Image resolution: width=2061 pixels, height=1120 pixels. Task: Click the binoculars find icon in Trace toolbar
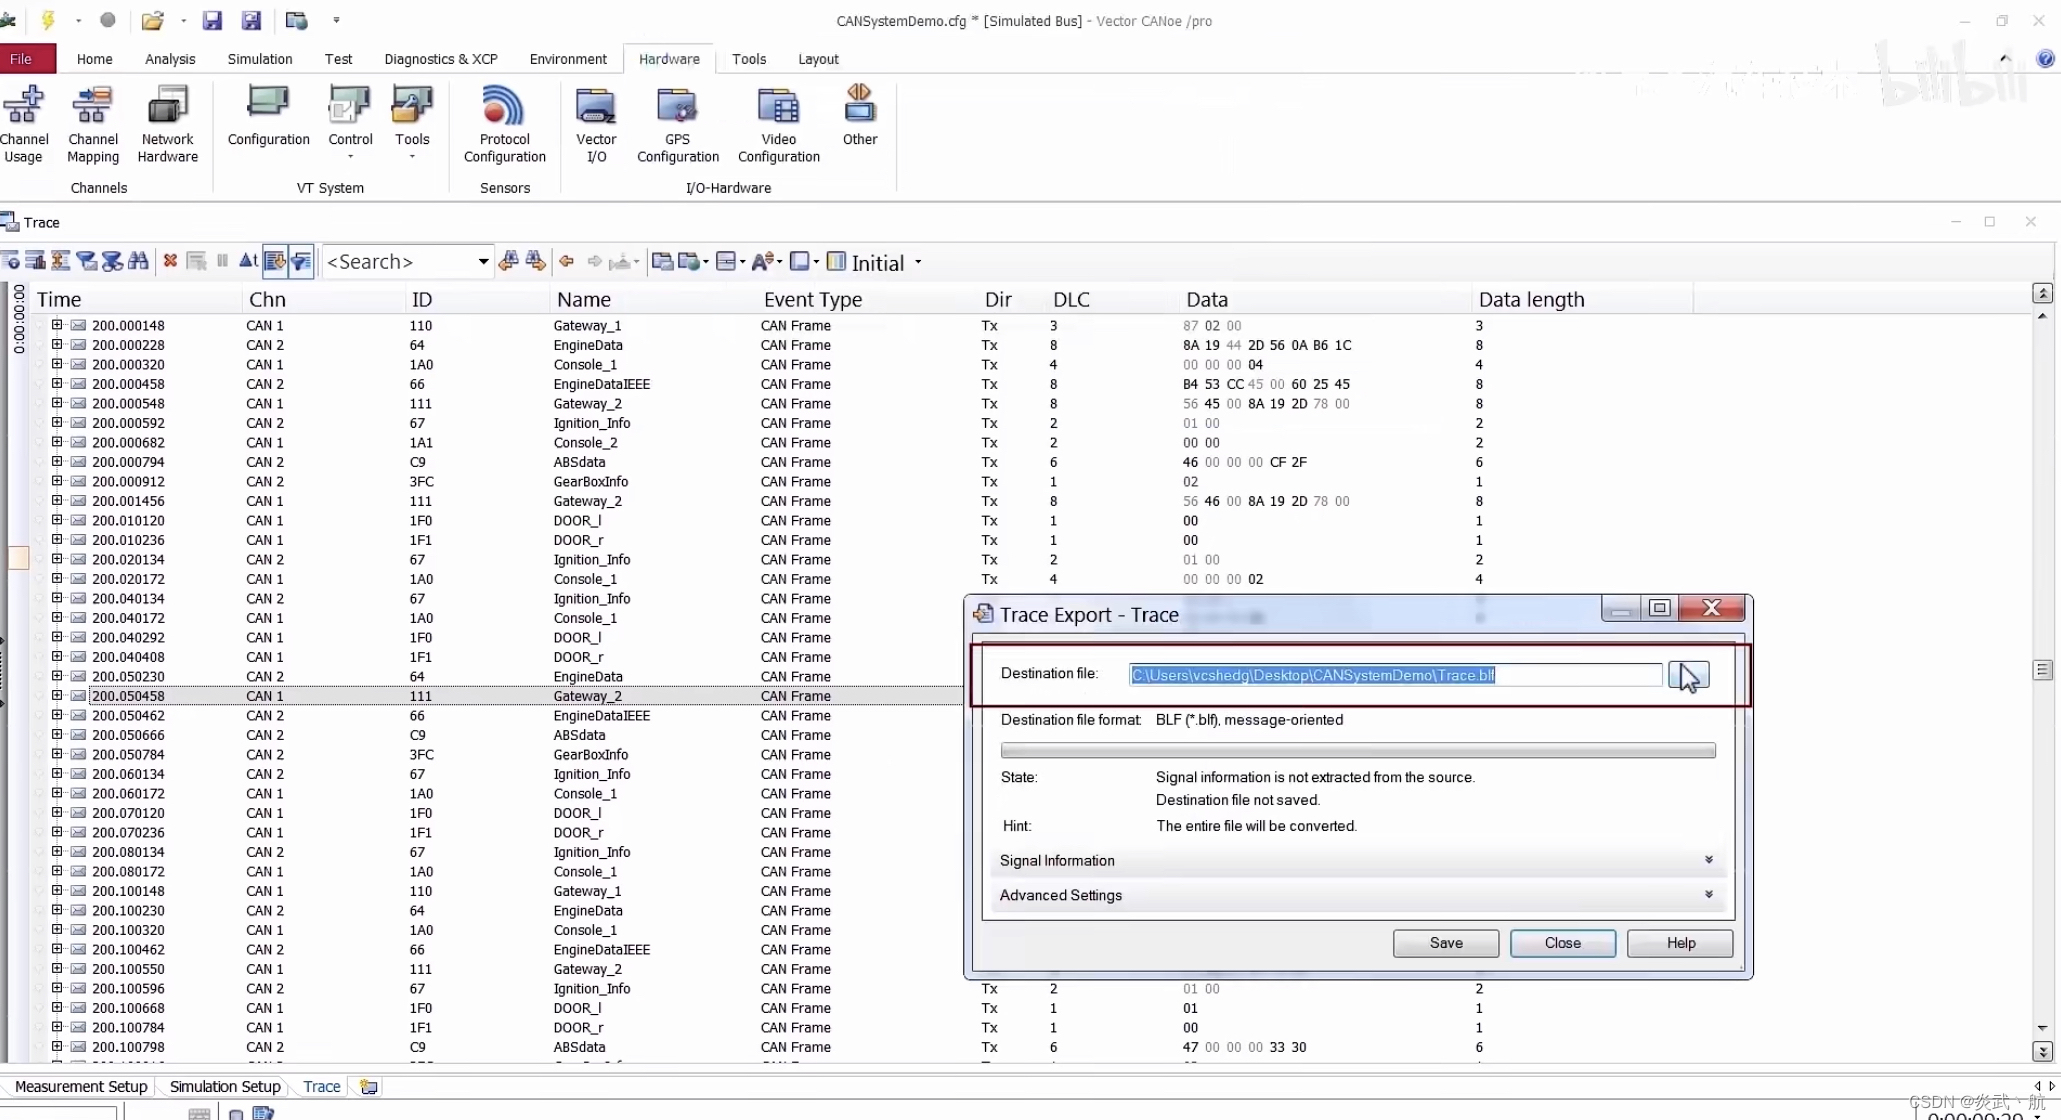139,261
